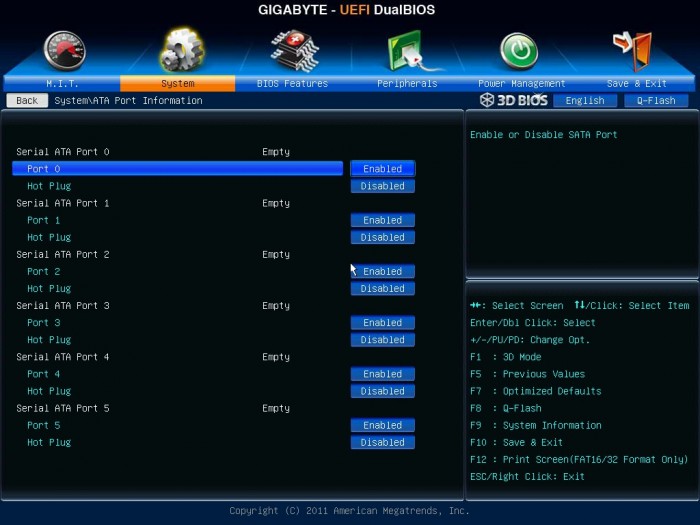The image size is (700, 525).
Task: Open the English language selector
Action: [585, 100]
